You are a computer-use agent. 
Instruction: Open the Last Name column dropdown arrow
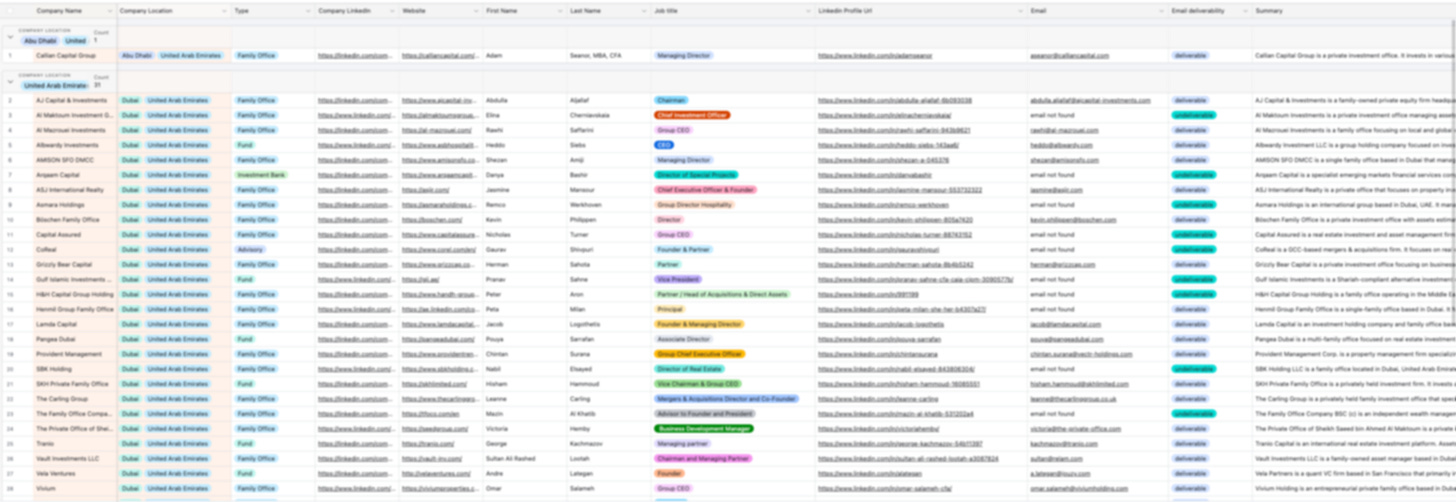(644, 10)
